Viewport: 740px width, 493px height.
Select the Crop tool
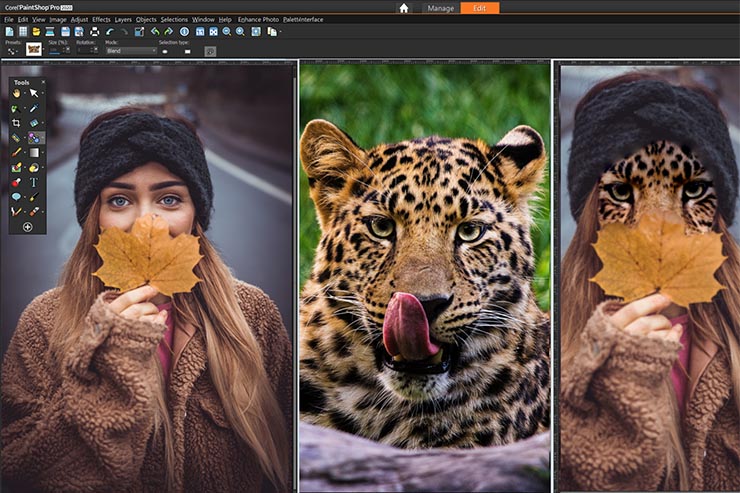[x=16, y=123]
